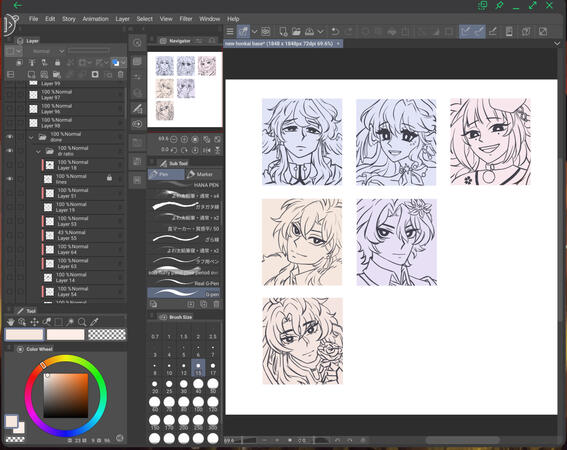Click the delete layer trash icon
Image resolution: width=567 pixels, height=450 pixels.
(120, 75)
